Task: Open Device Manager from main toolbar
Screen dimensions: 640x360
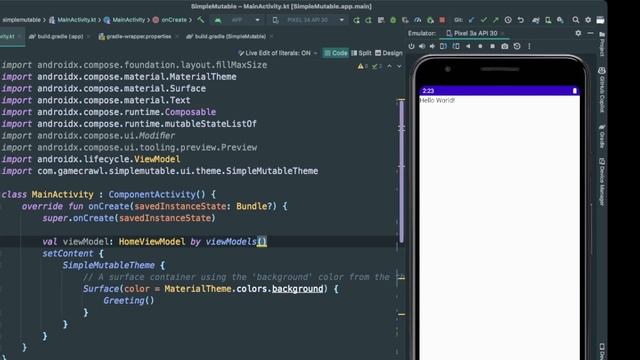Action: pyautogui.click(x=548, y=20)
